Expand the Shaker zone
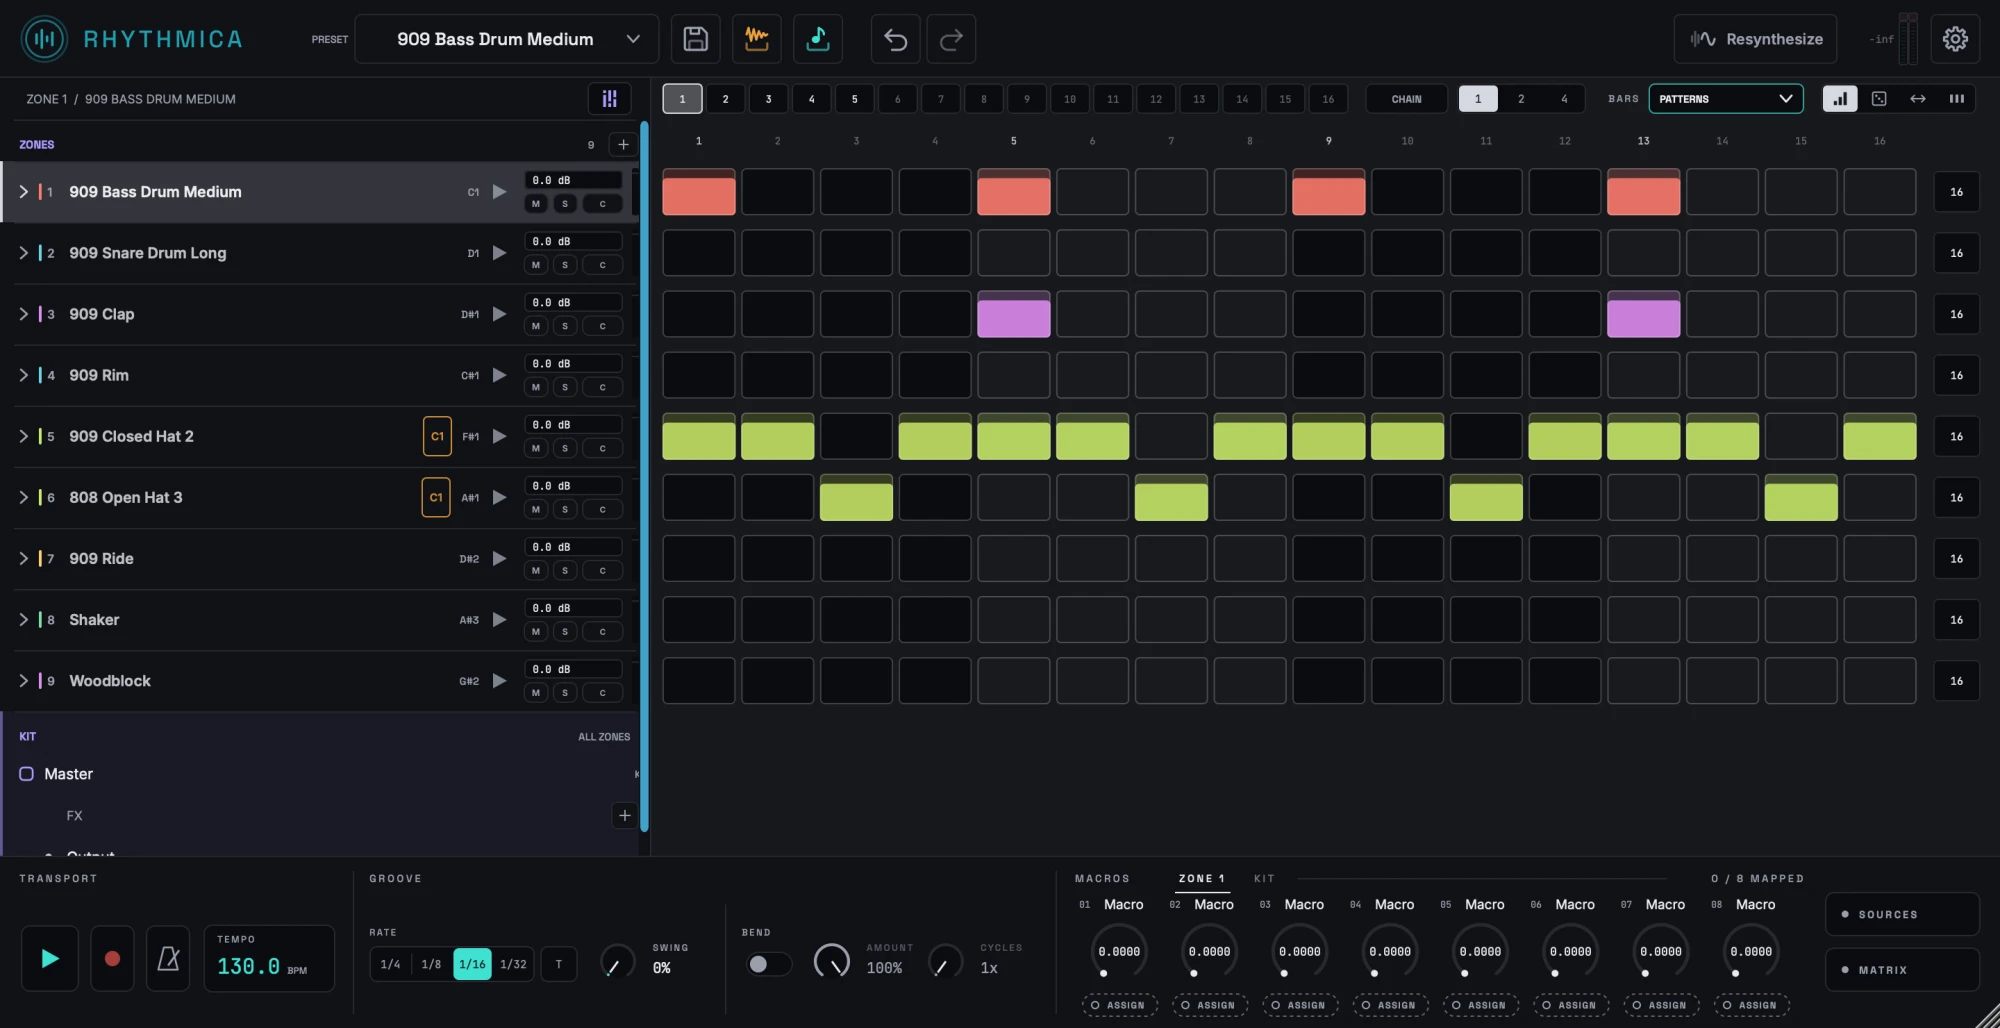 (24, 619)
